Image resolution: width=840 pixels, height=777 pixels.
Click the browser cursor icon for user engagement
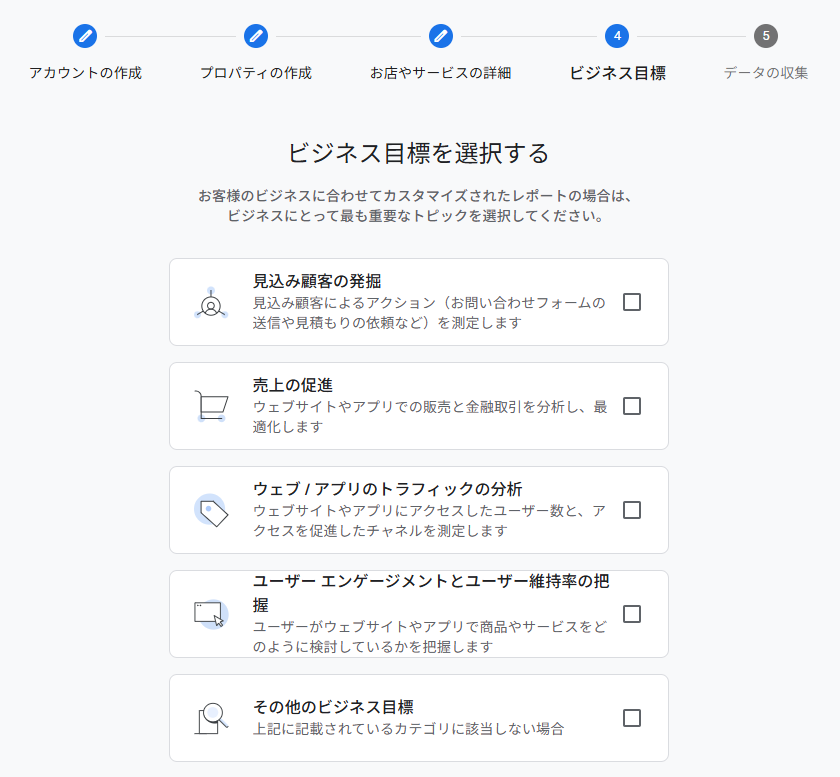[x=211, y=614]
